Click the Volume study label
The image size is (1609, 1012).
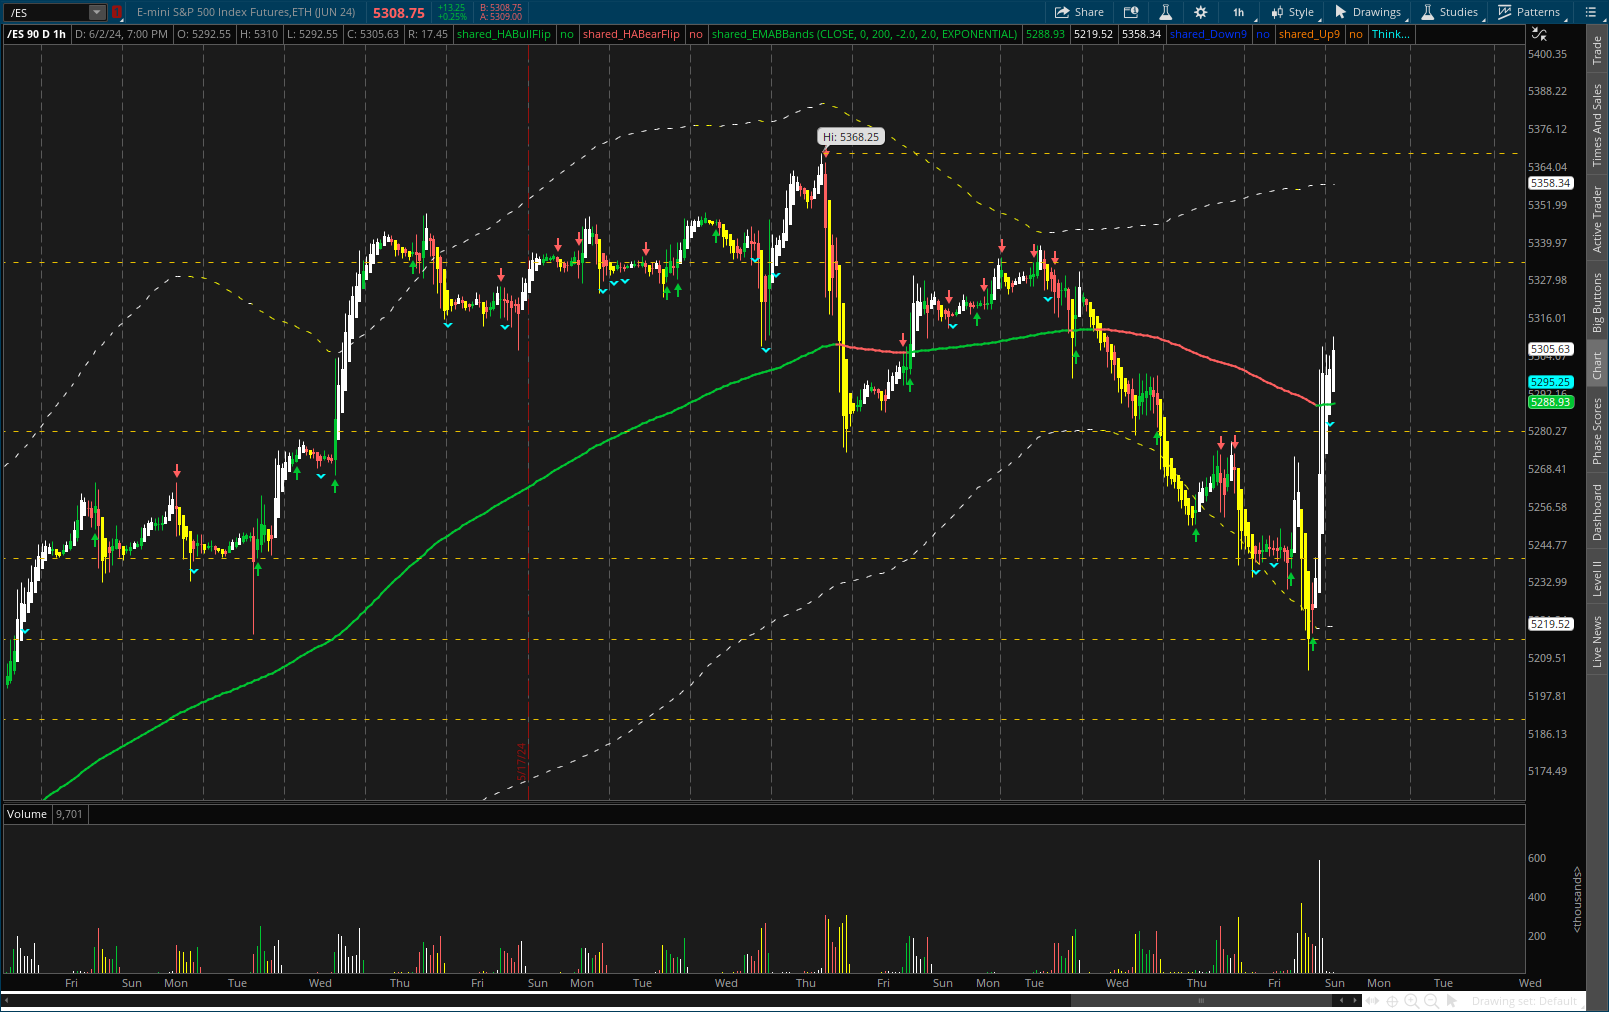tap(27, 814)
